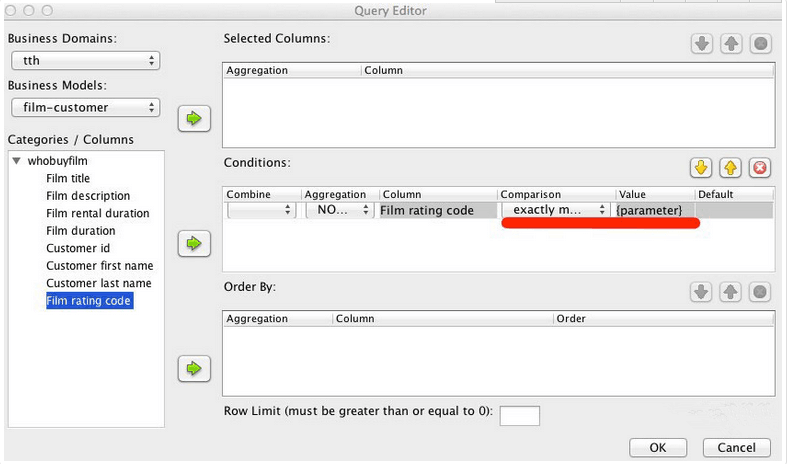Add column to Selected Columns with green arrow
The image size is (787, 464).
click(x=194, y=119)
